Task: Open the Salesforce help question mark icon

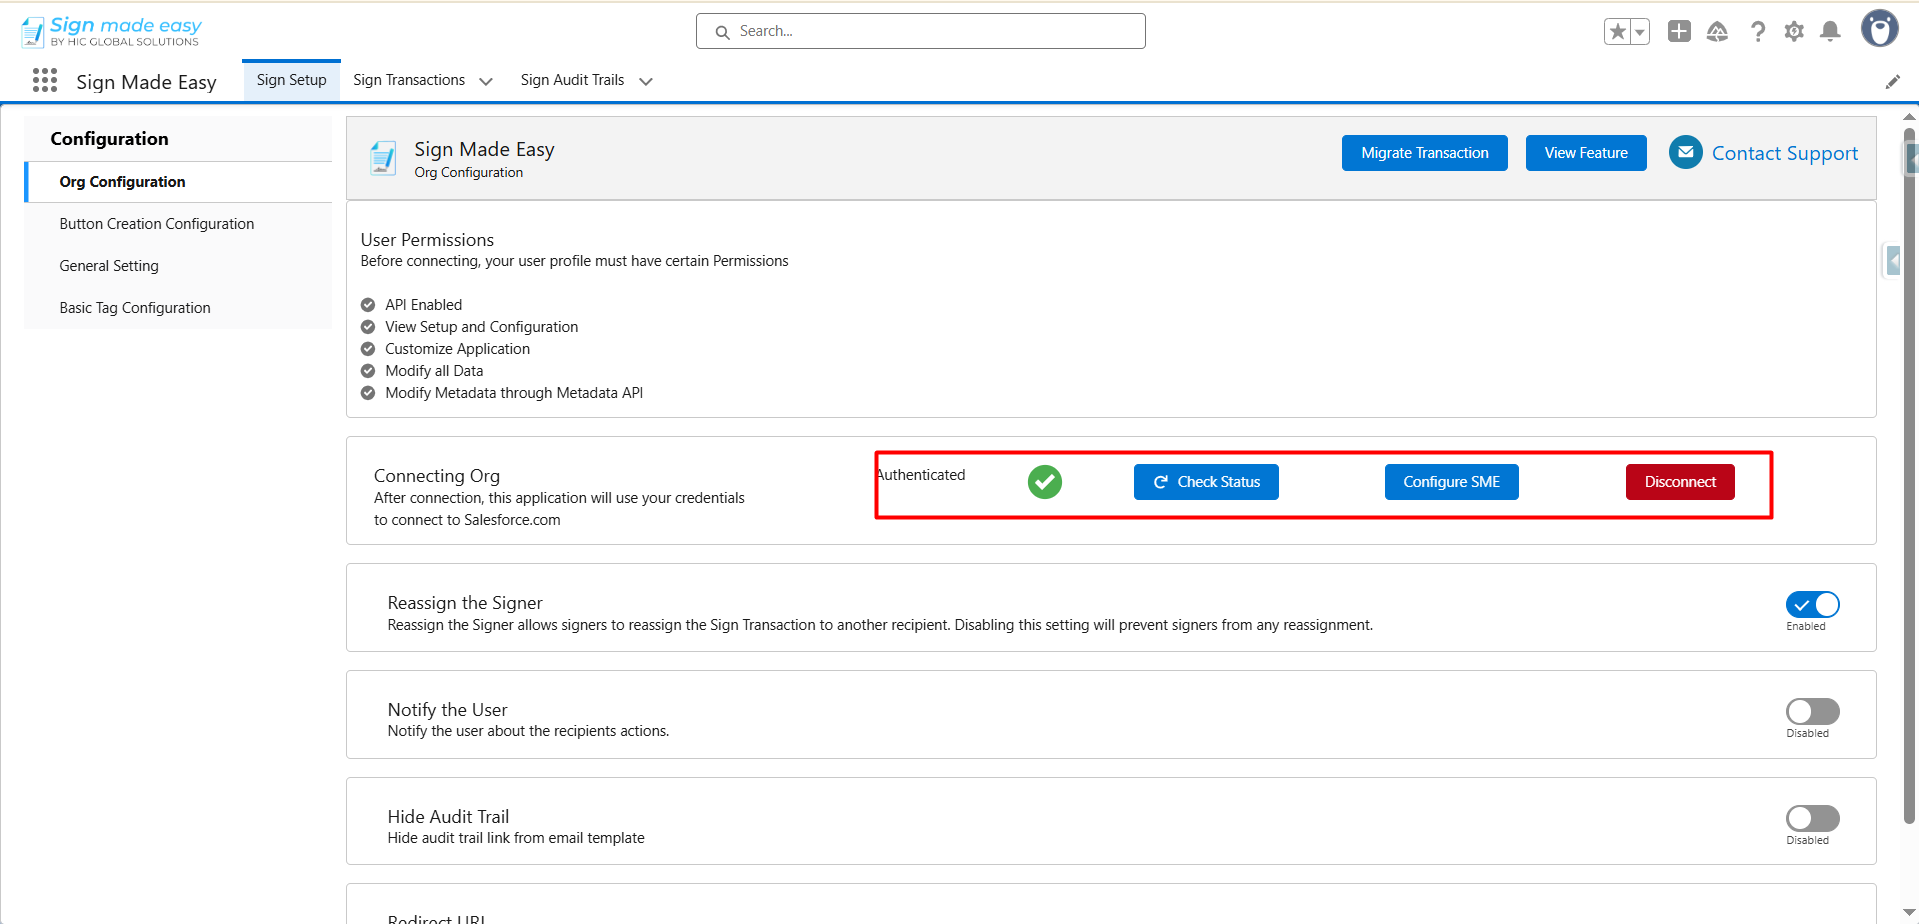Action: pos(1757,32)
